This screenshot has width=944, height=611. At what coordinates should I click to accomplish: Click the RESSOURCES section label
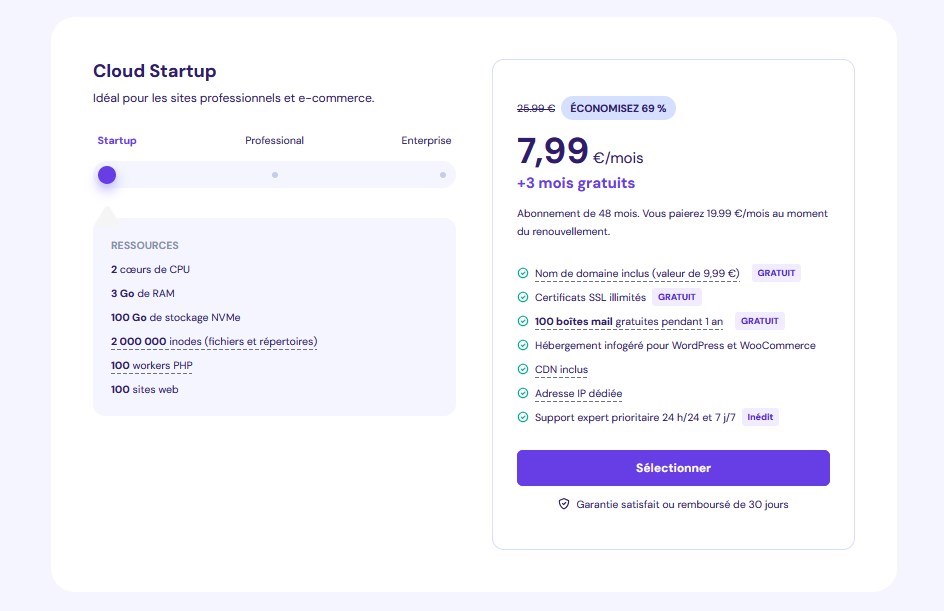click(x=145, y=246)
